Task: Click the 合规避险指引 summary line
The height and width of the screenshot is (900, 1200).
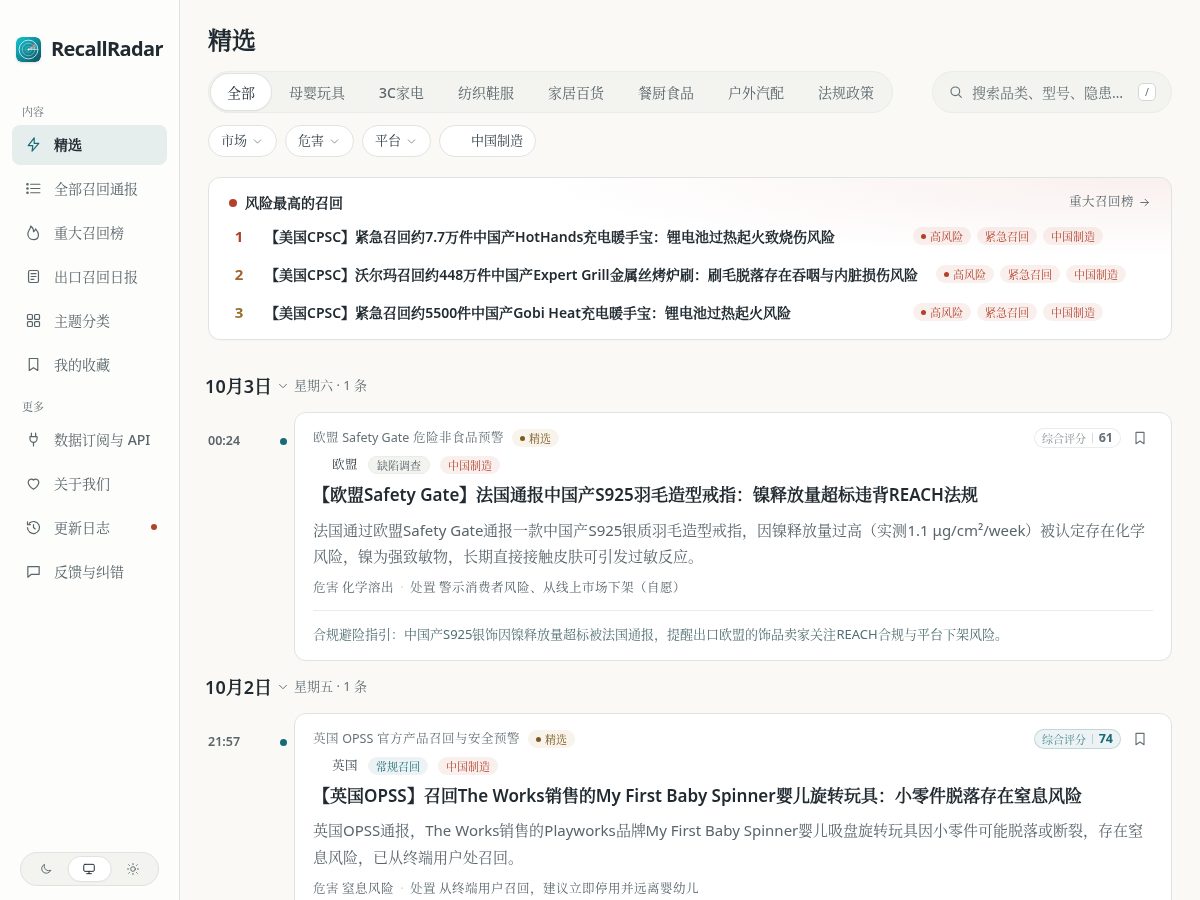Action: click(x=659, y=635)
